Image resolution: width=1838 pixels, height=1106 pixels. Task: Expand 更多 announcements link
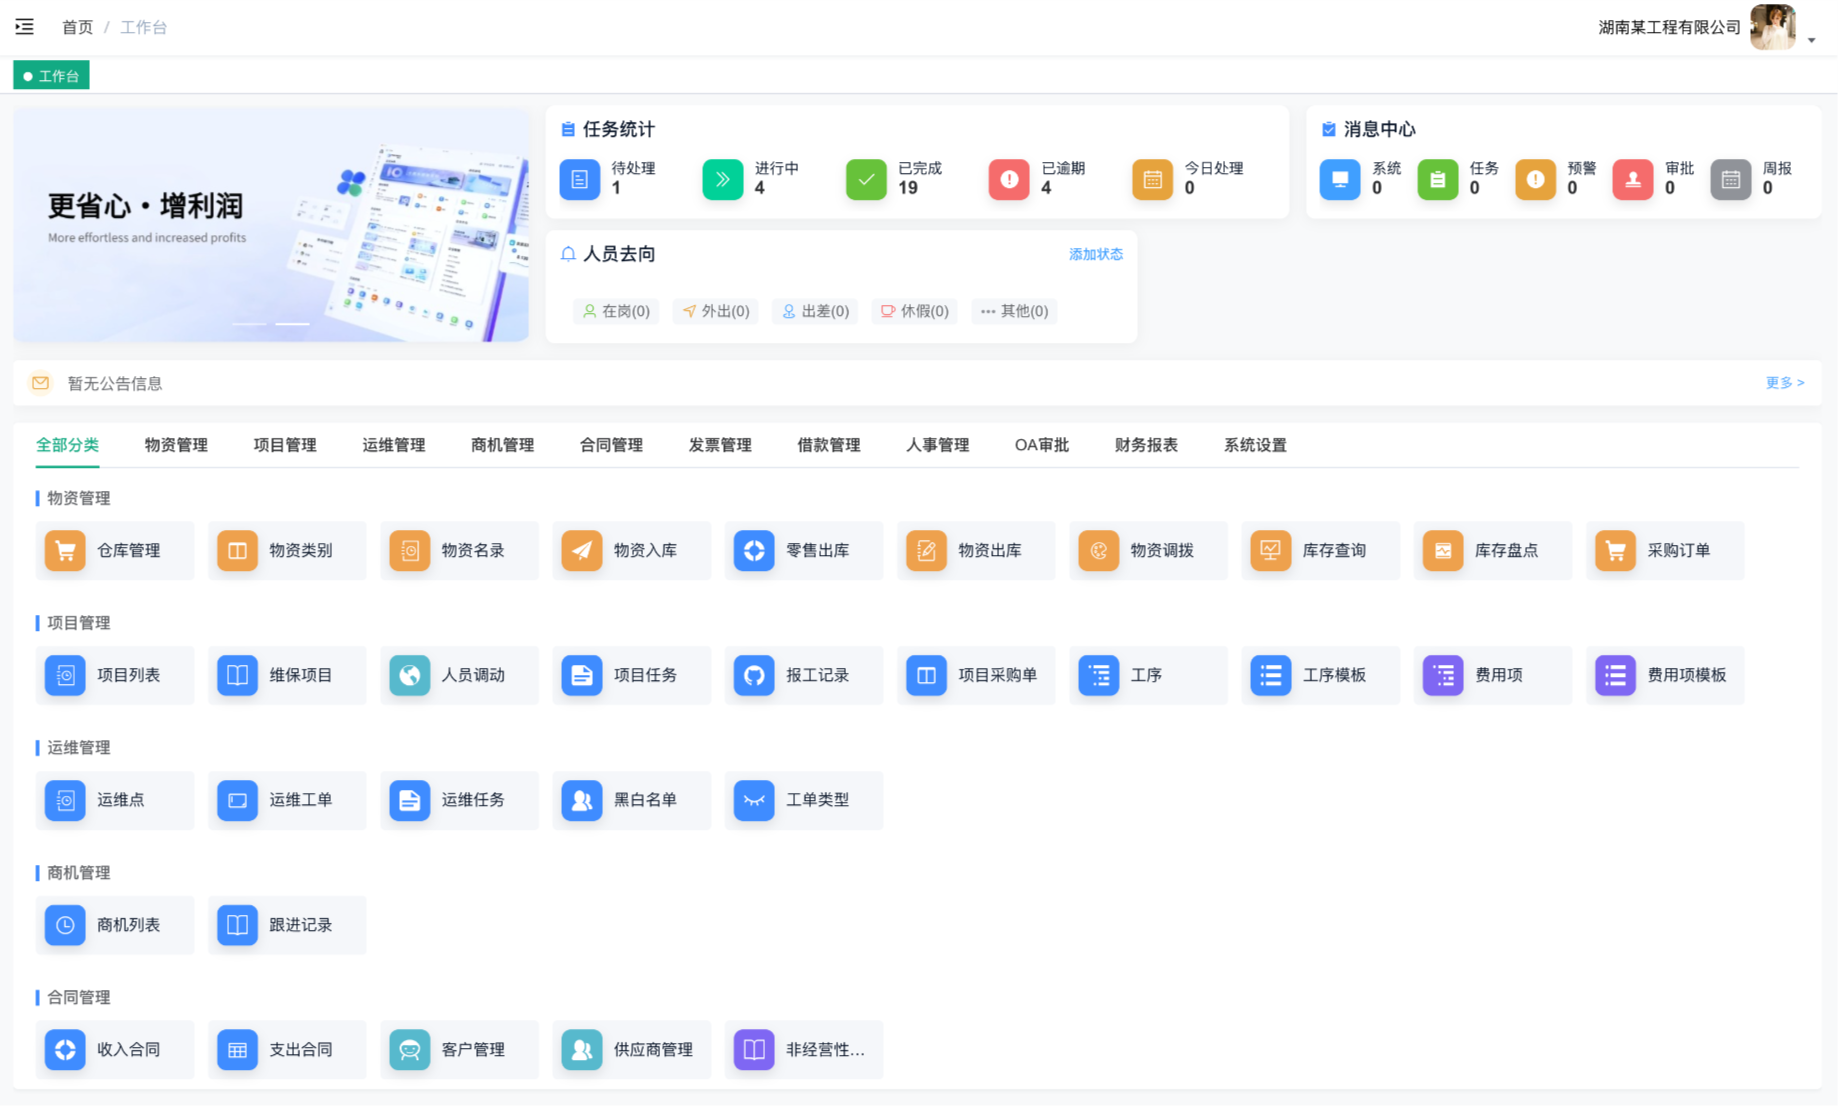1784,383
